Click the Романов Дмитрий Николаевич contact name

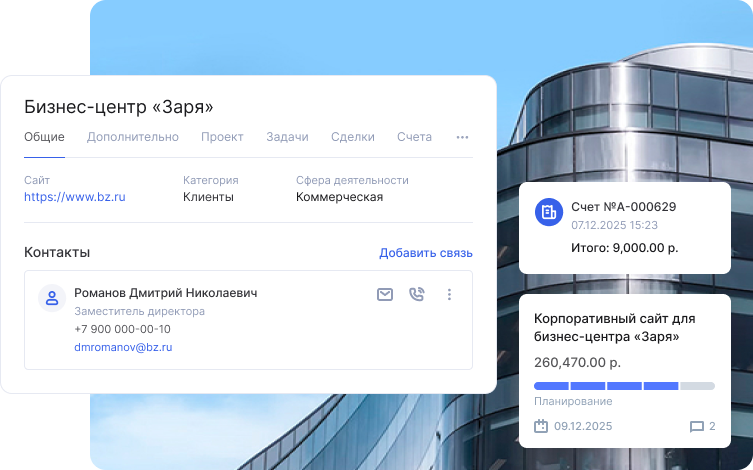pyautogui.click(x=166, y=293)
